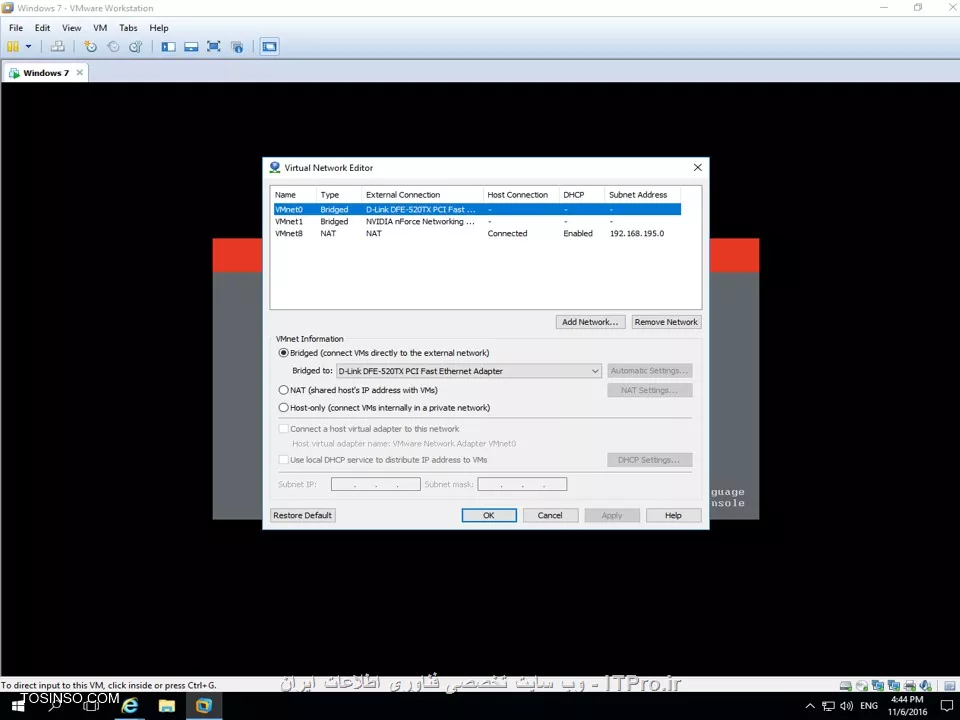Click the Automatic Settings button

650,370
